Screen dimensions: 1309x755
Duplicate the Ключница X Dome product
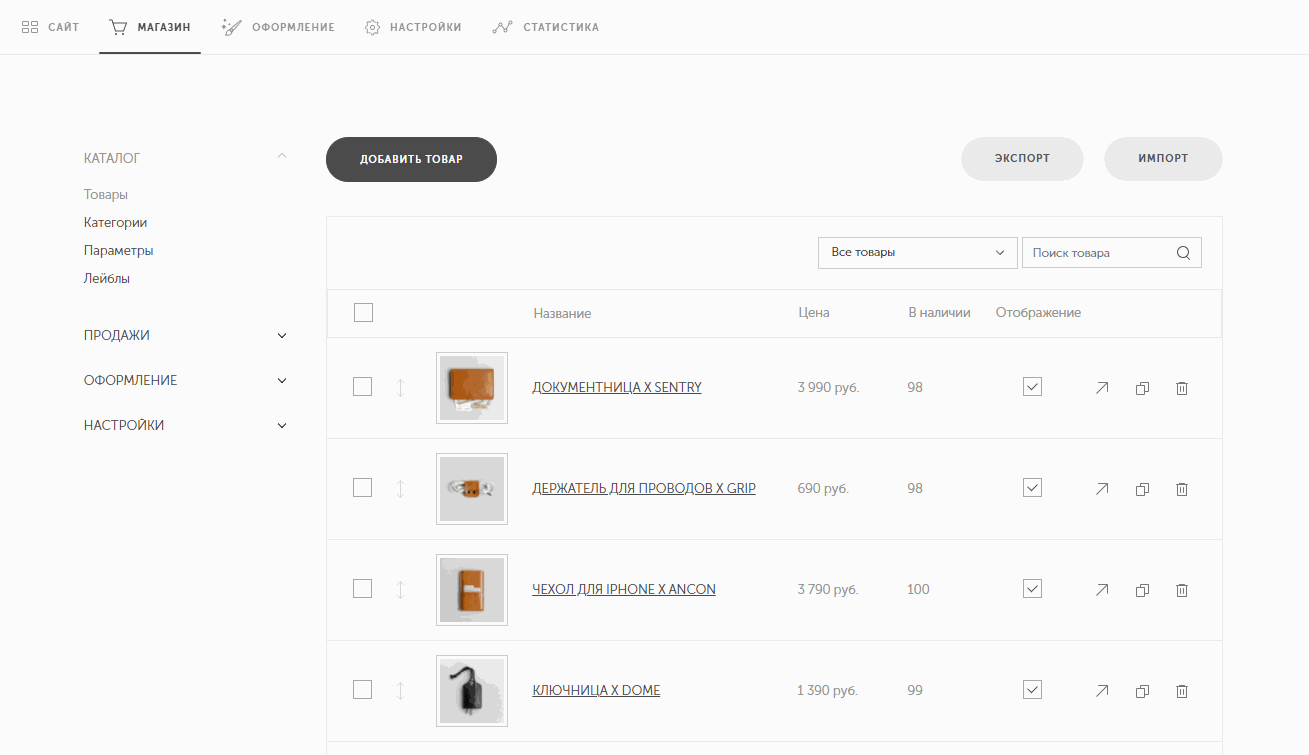(1142, 691)
